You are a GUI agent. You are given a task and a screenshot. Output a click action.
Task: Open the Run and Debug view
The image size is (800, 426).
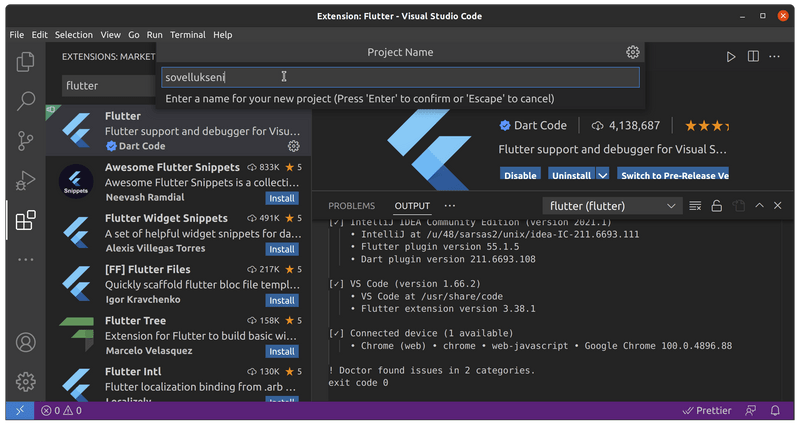coord(26,180)
